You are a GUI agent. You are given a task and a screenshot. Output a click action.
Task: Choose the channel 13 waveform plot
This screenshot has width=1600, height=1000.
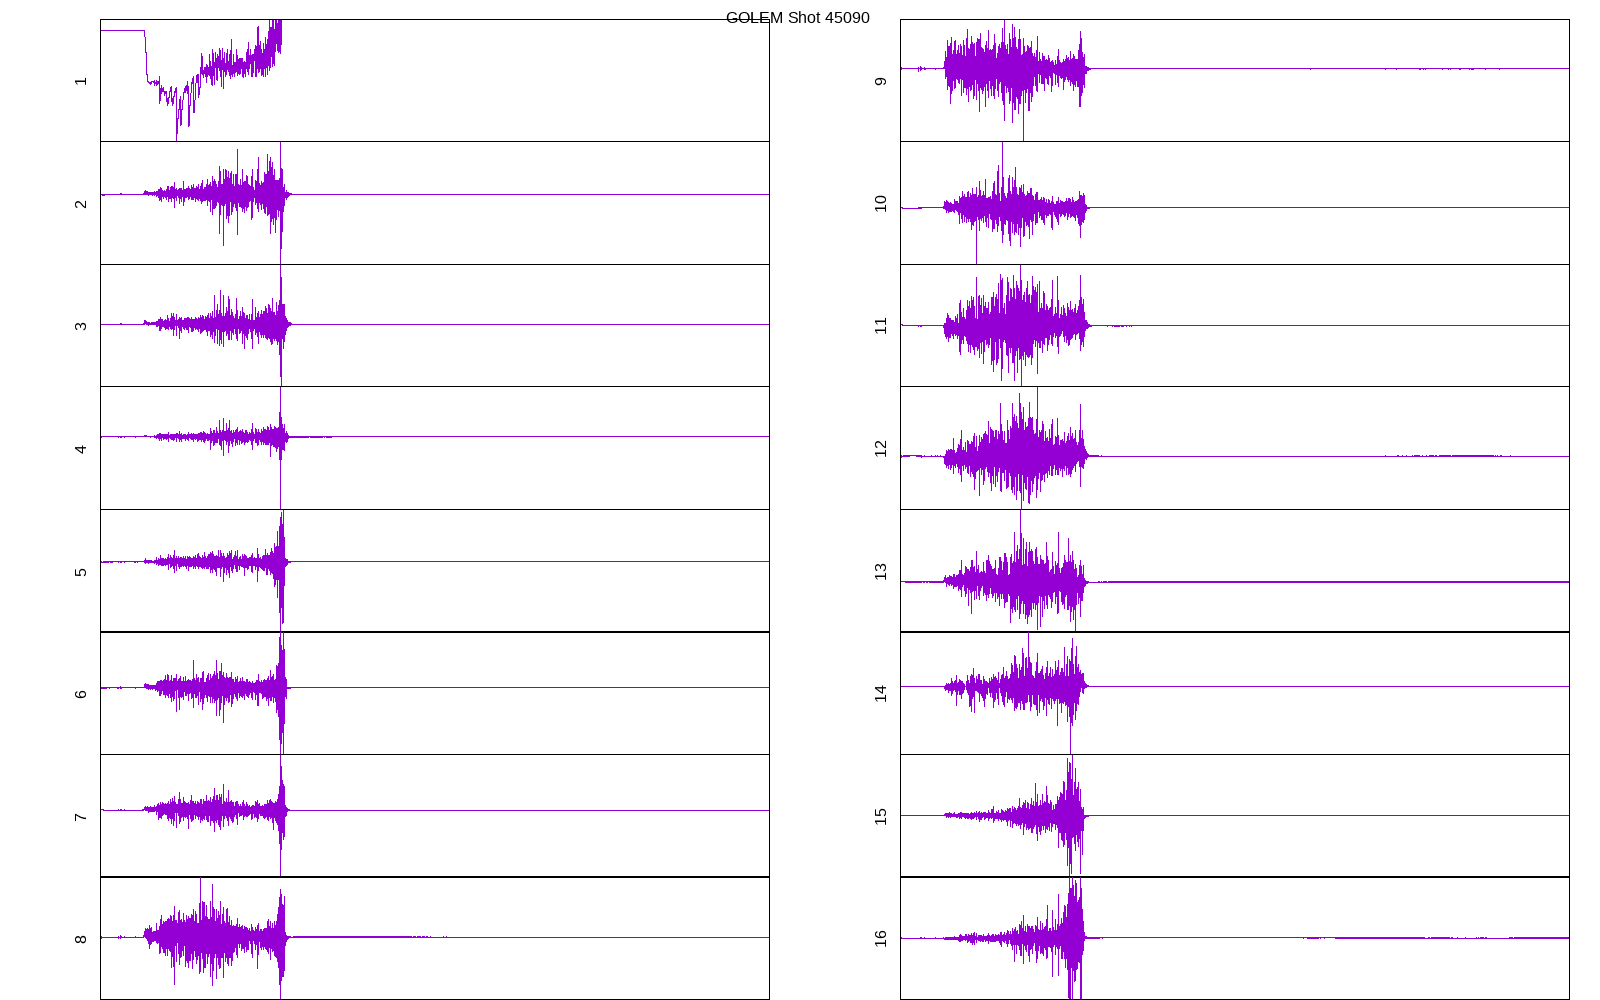pyautogui.click(x=1234, y=570)
